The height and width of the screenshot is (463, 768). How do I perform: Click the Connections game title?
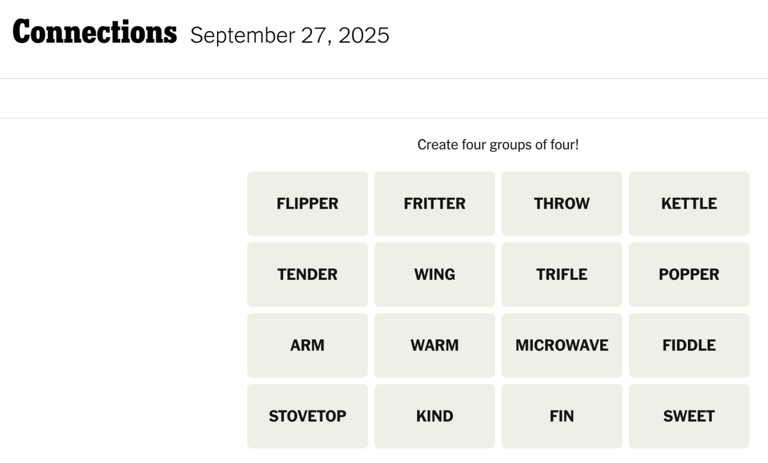point(94,33)
